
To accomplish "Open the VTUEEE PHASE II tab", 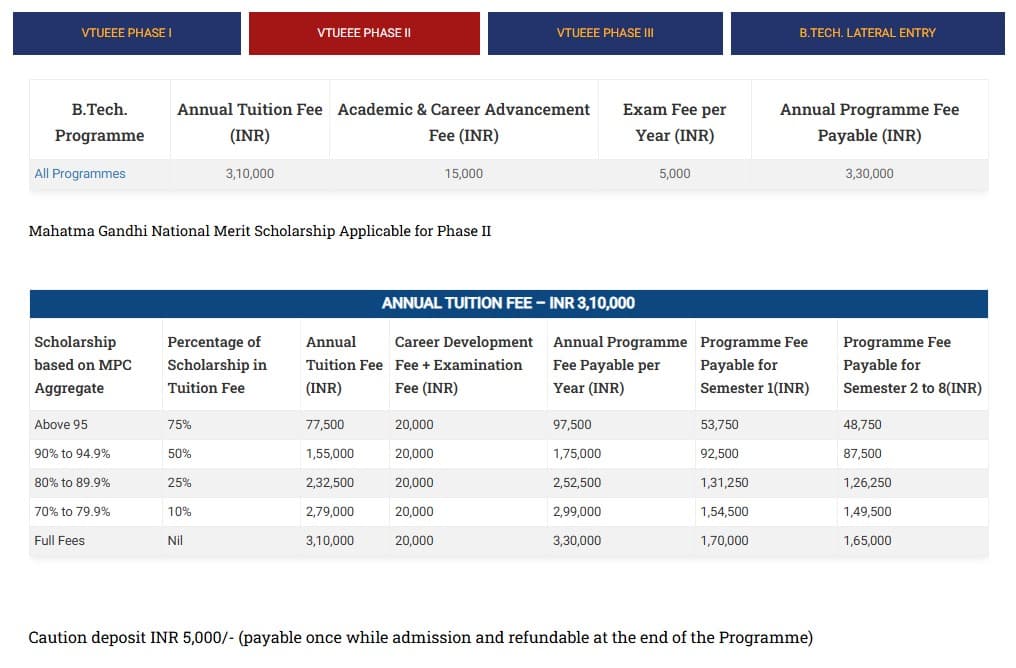I will 363,33.
